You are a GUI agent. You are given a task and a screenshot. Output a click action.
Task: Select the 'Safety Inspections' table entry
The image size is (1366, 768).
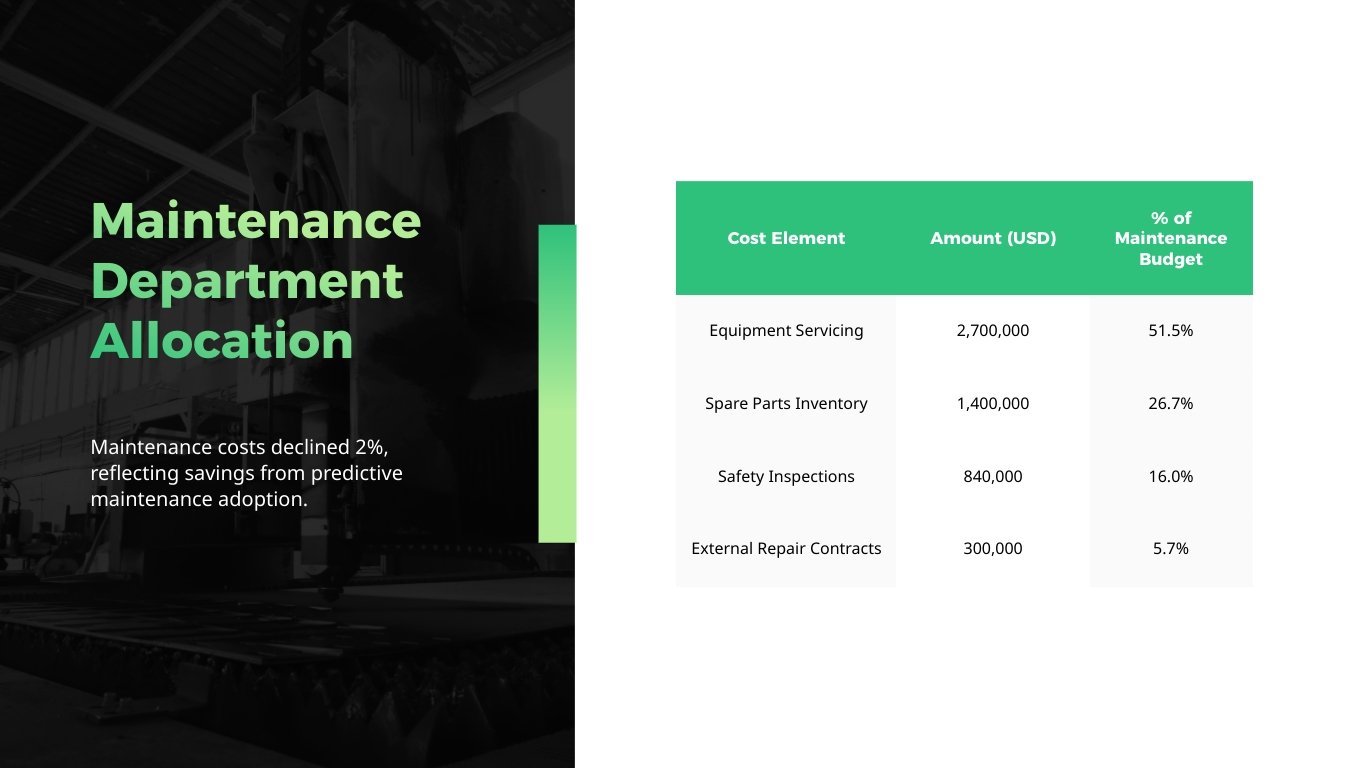(x=785, y=476)
